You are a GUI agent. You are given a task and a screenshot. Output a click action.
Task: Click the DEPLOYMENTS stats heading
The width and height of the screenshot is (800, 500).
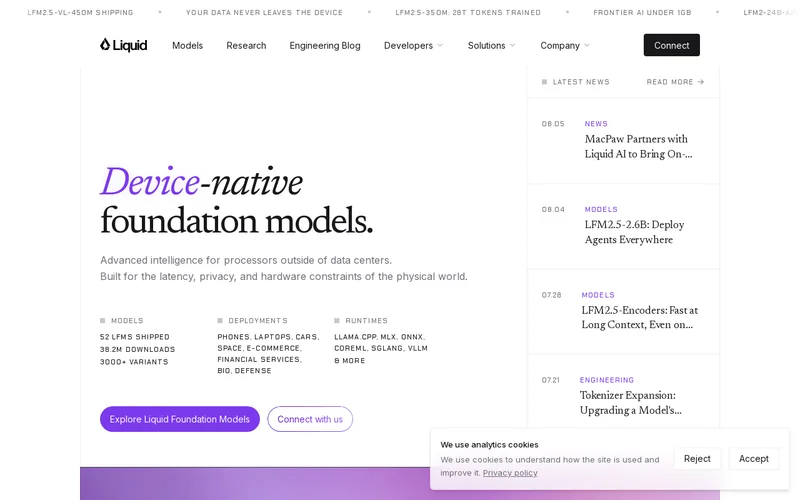click(x=258, y=320)
